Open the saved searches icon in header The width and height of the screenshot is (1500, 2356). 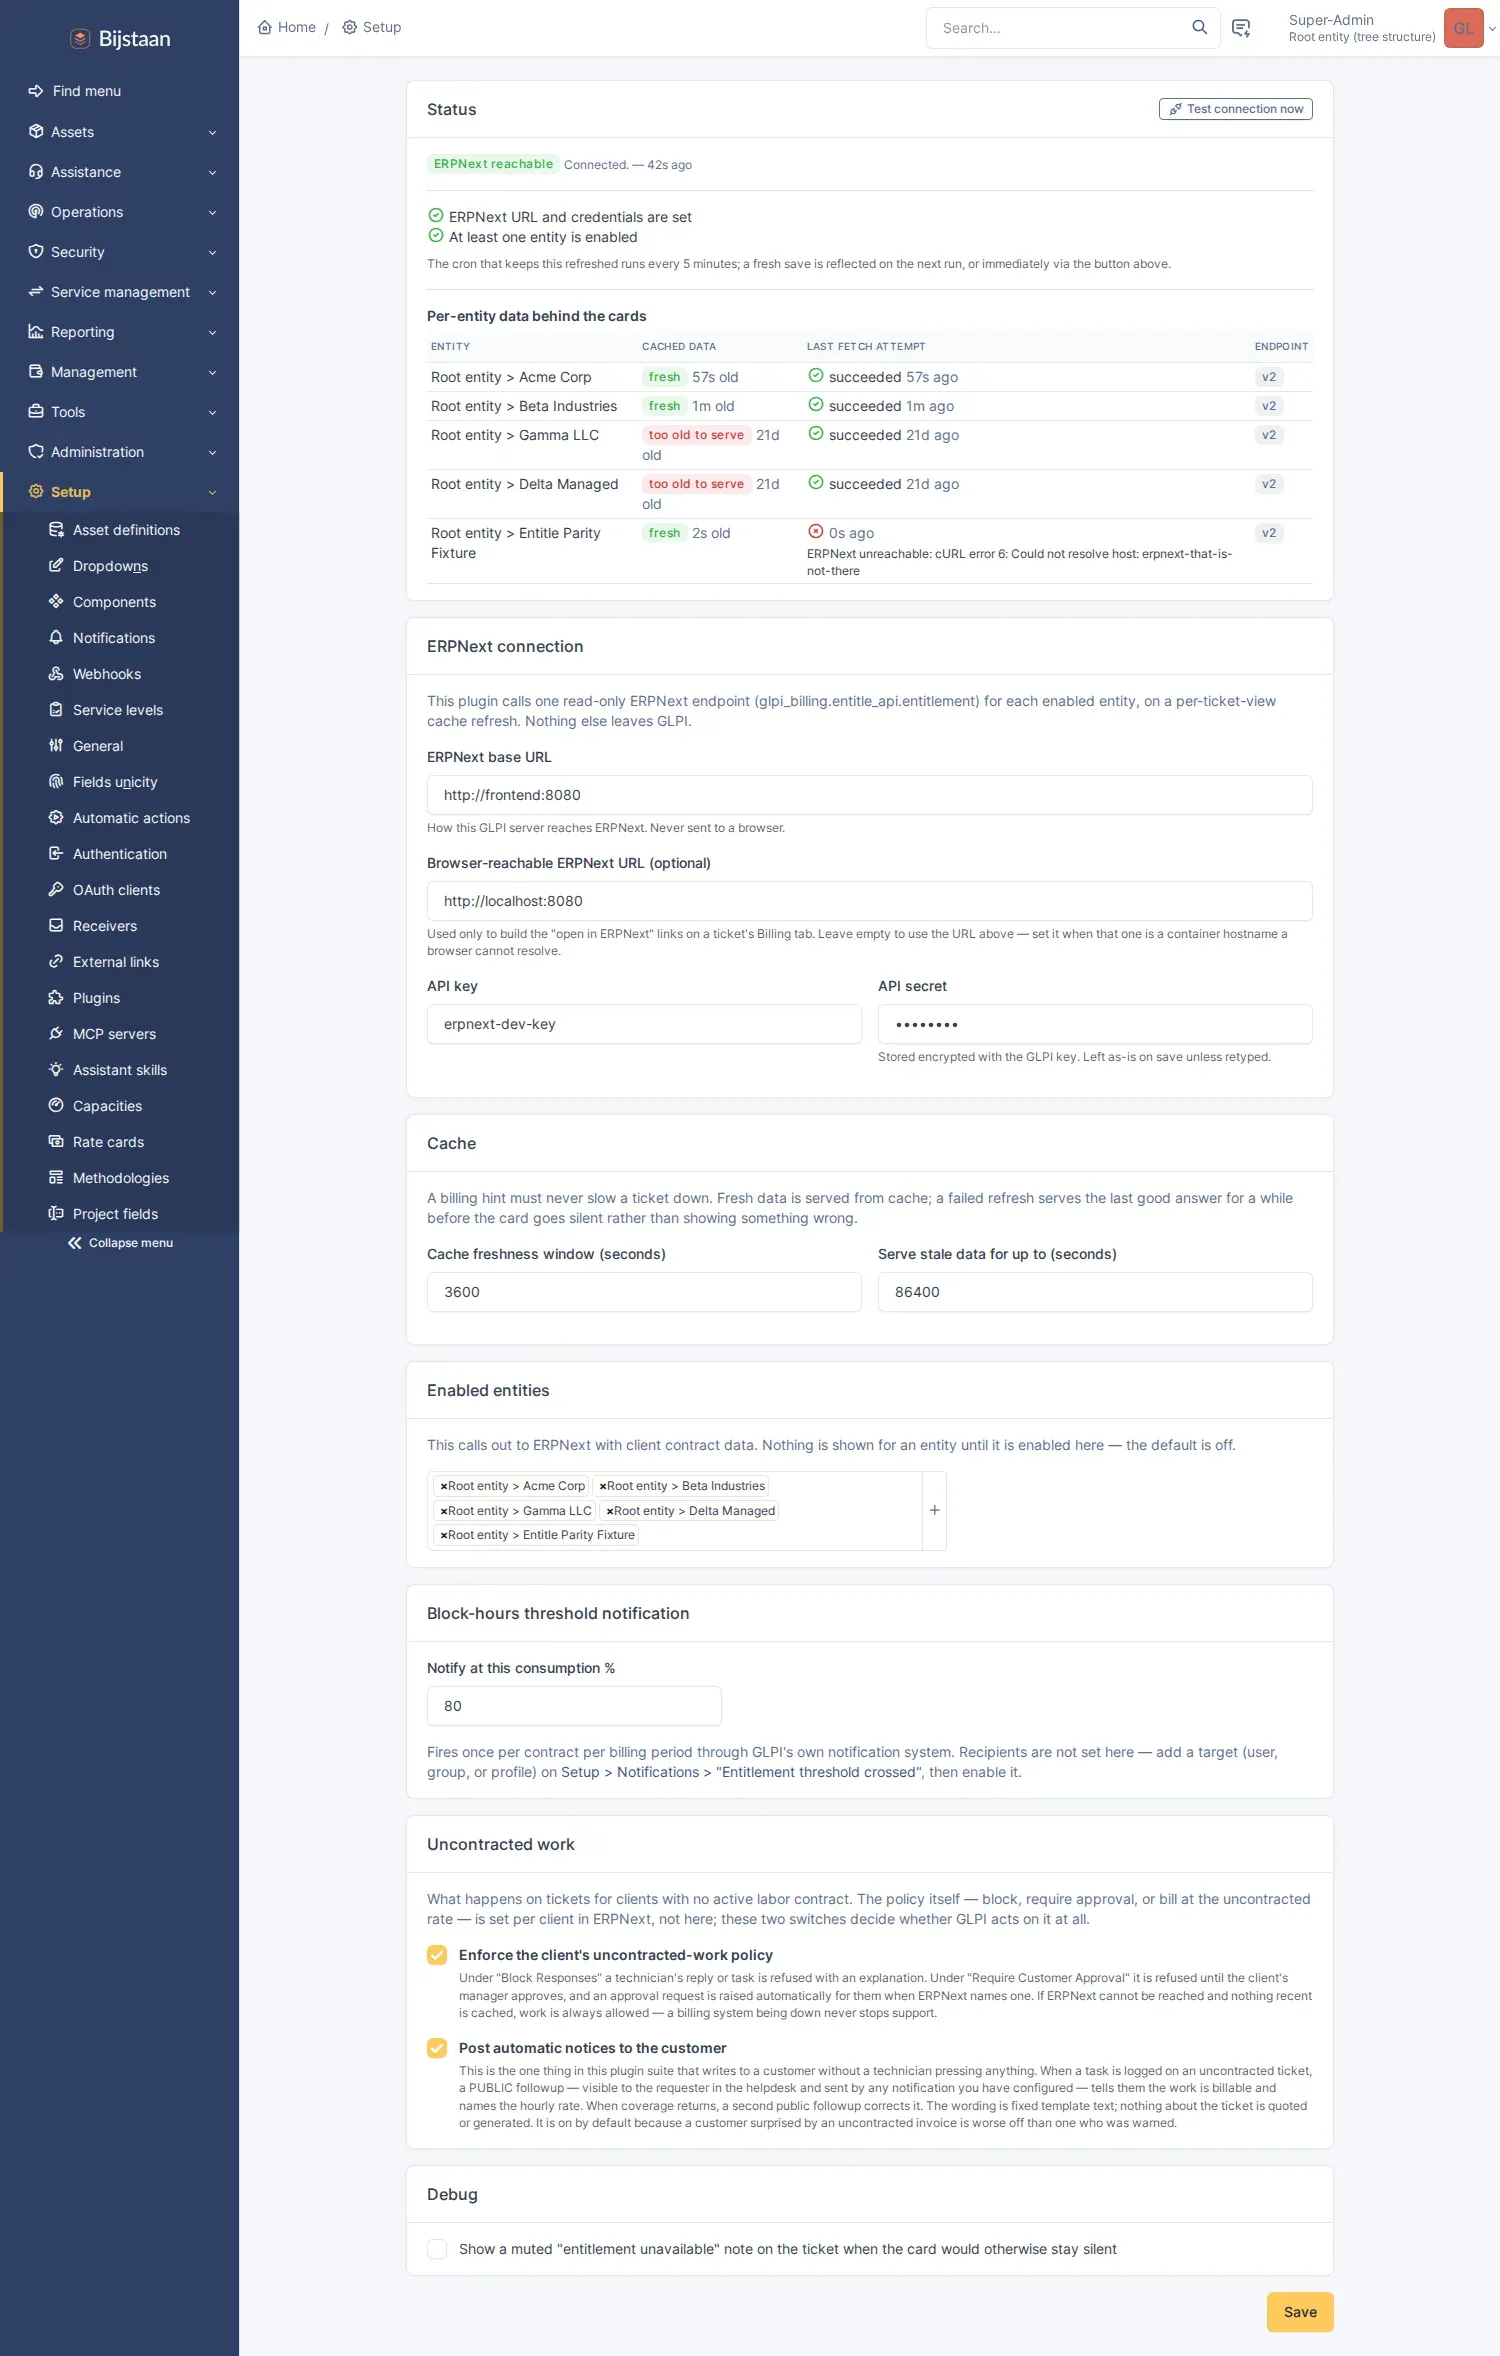1241,28
